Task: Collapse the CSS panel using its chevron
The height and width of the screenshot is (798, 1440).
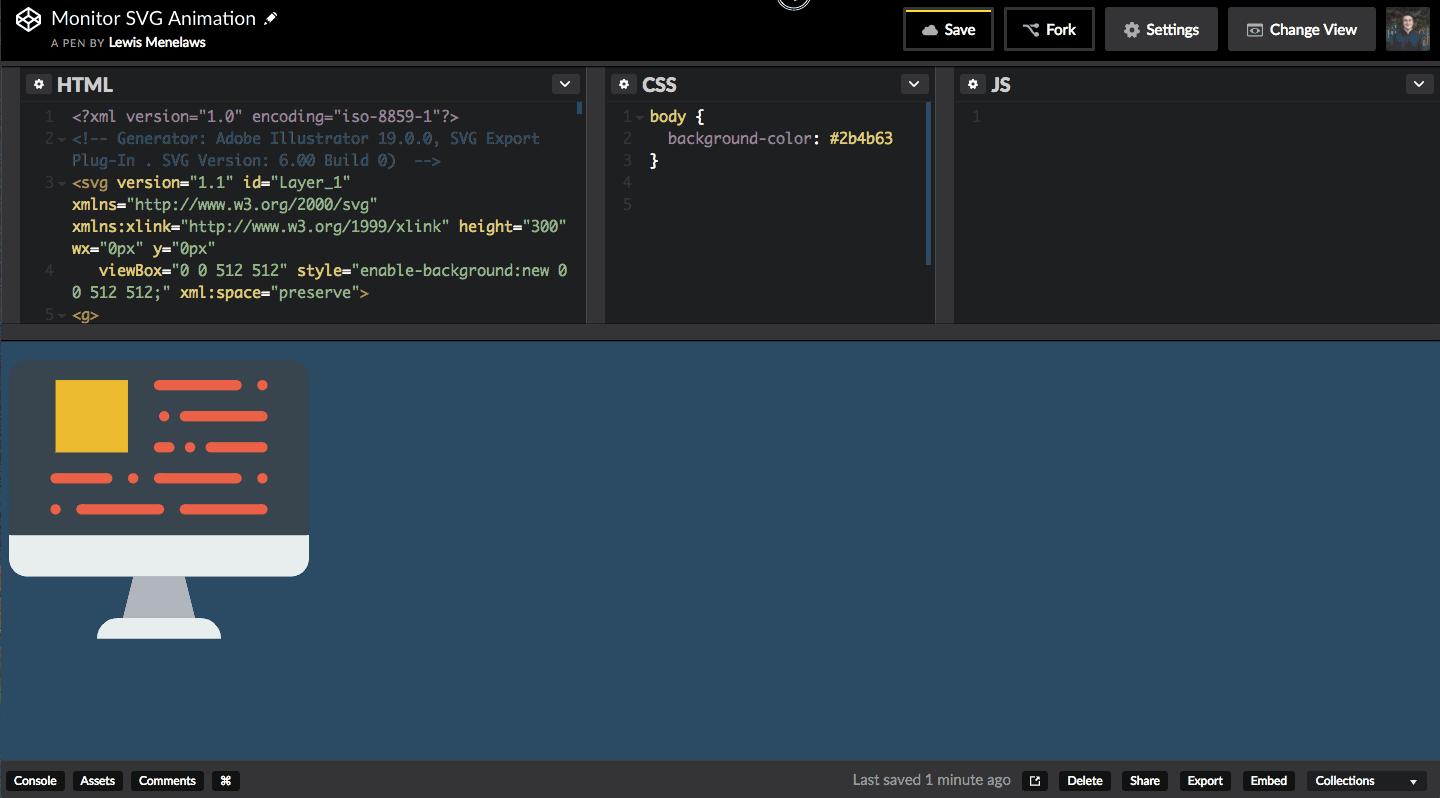Action: click(x=913, y=84)
